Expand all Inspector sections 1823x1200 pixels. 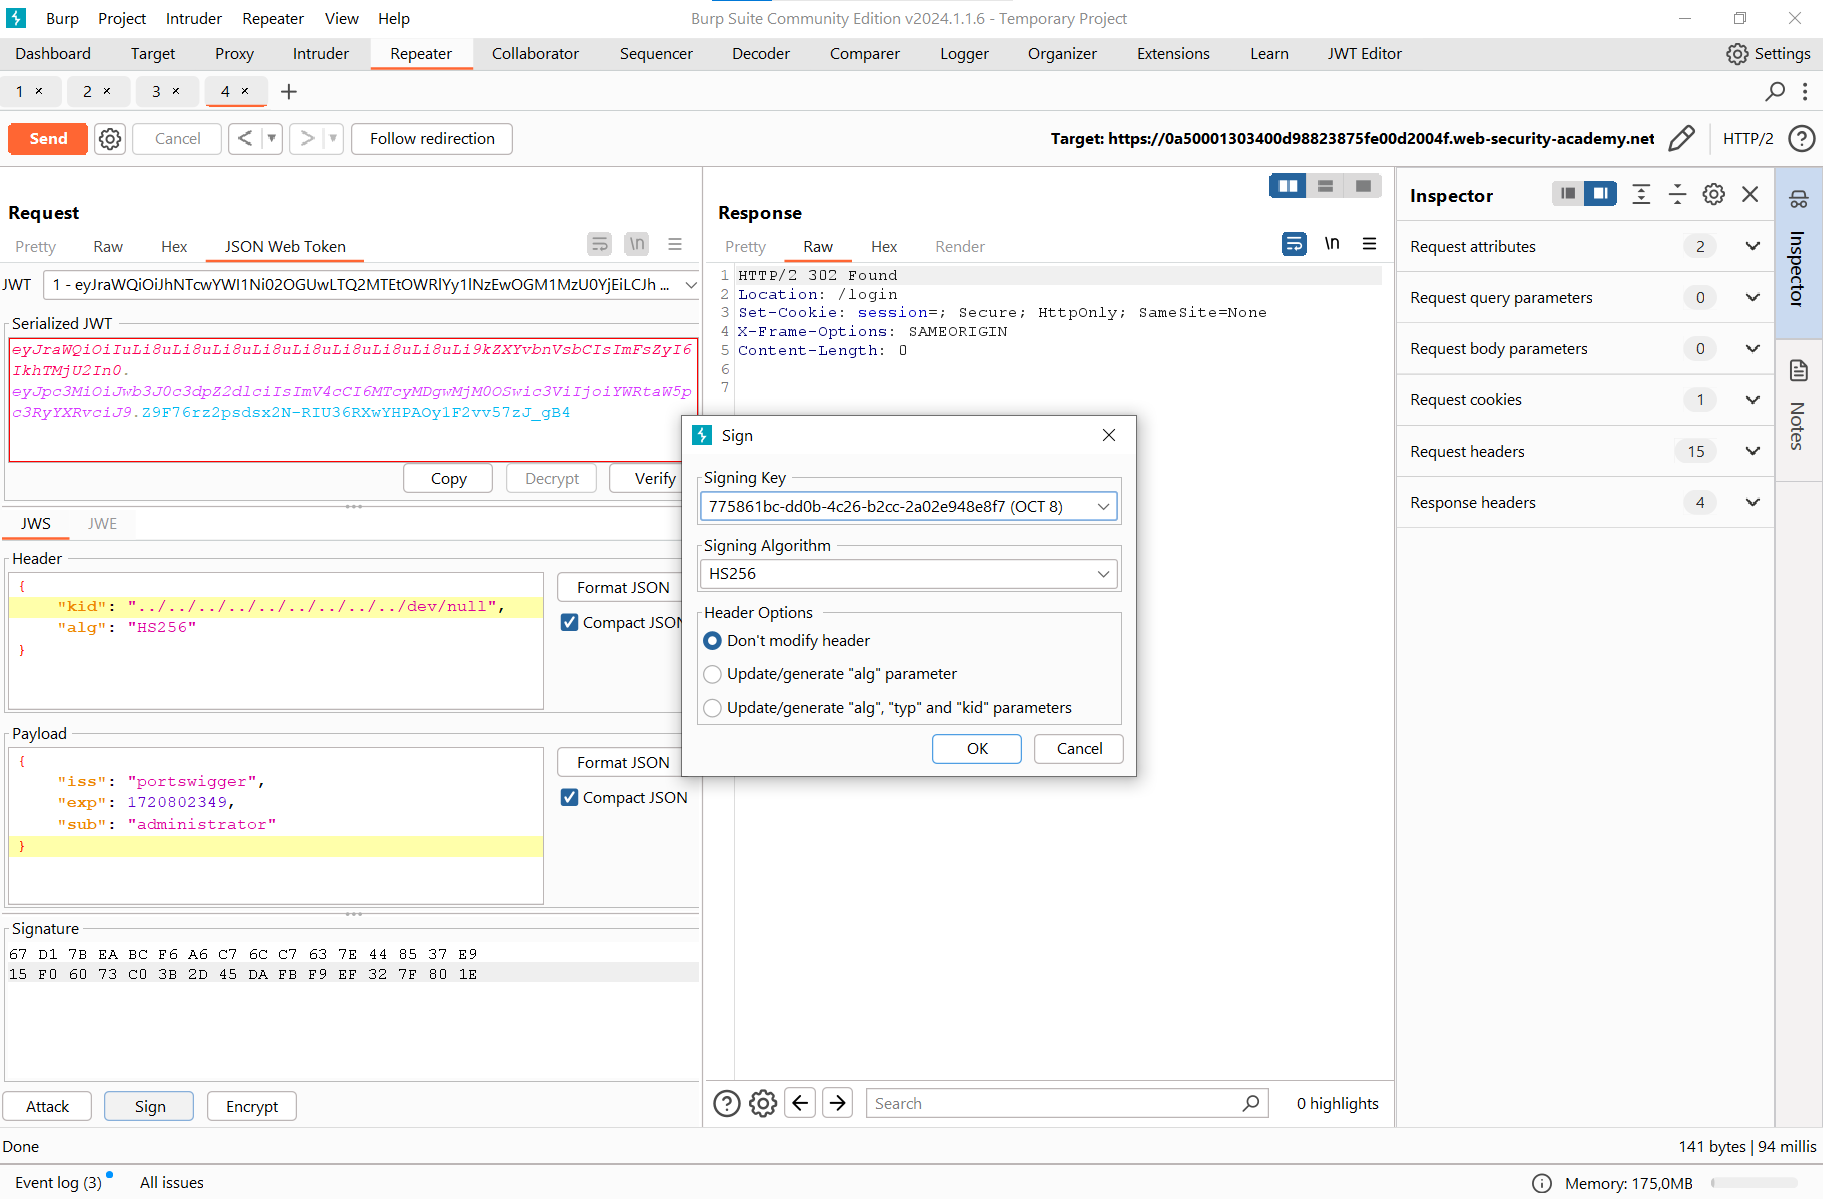(1641, 194)
